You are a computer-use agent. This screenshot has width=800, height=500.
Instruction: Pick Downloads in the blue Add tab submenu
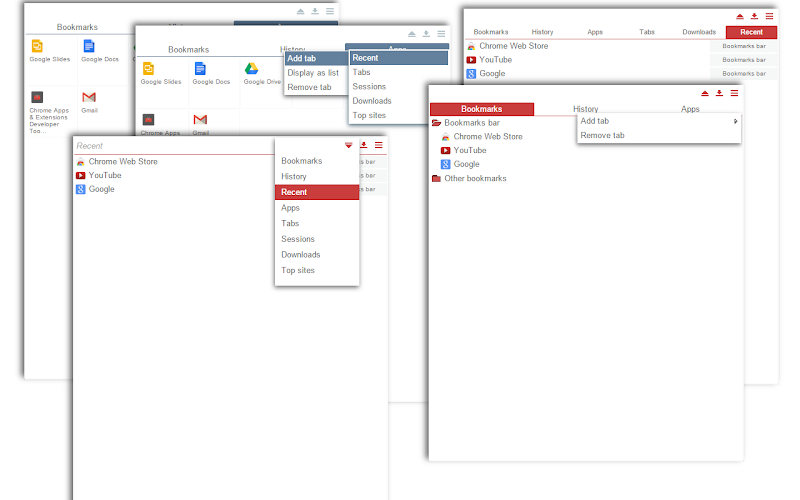tap(398, 101)
